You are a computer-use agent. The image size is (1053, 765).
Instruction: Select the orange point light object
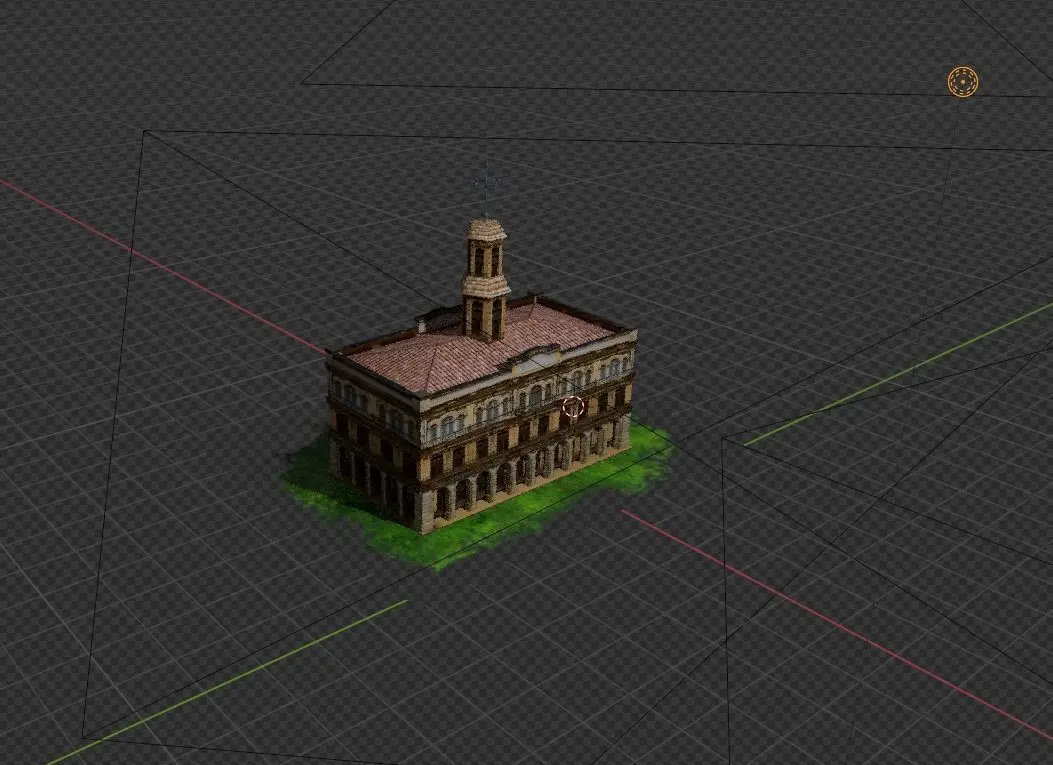(962, 81)
